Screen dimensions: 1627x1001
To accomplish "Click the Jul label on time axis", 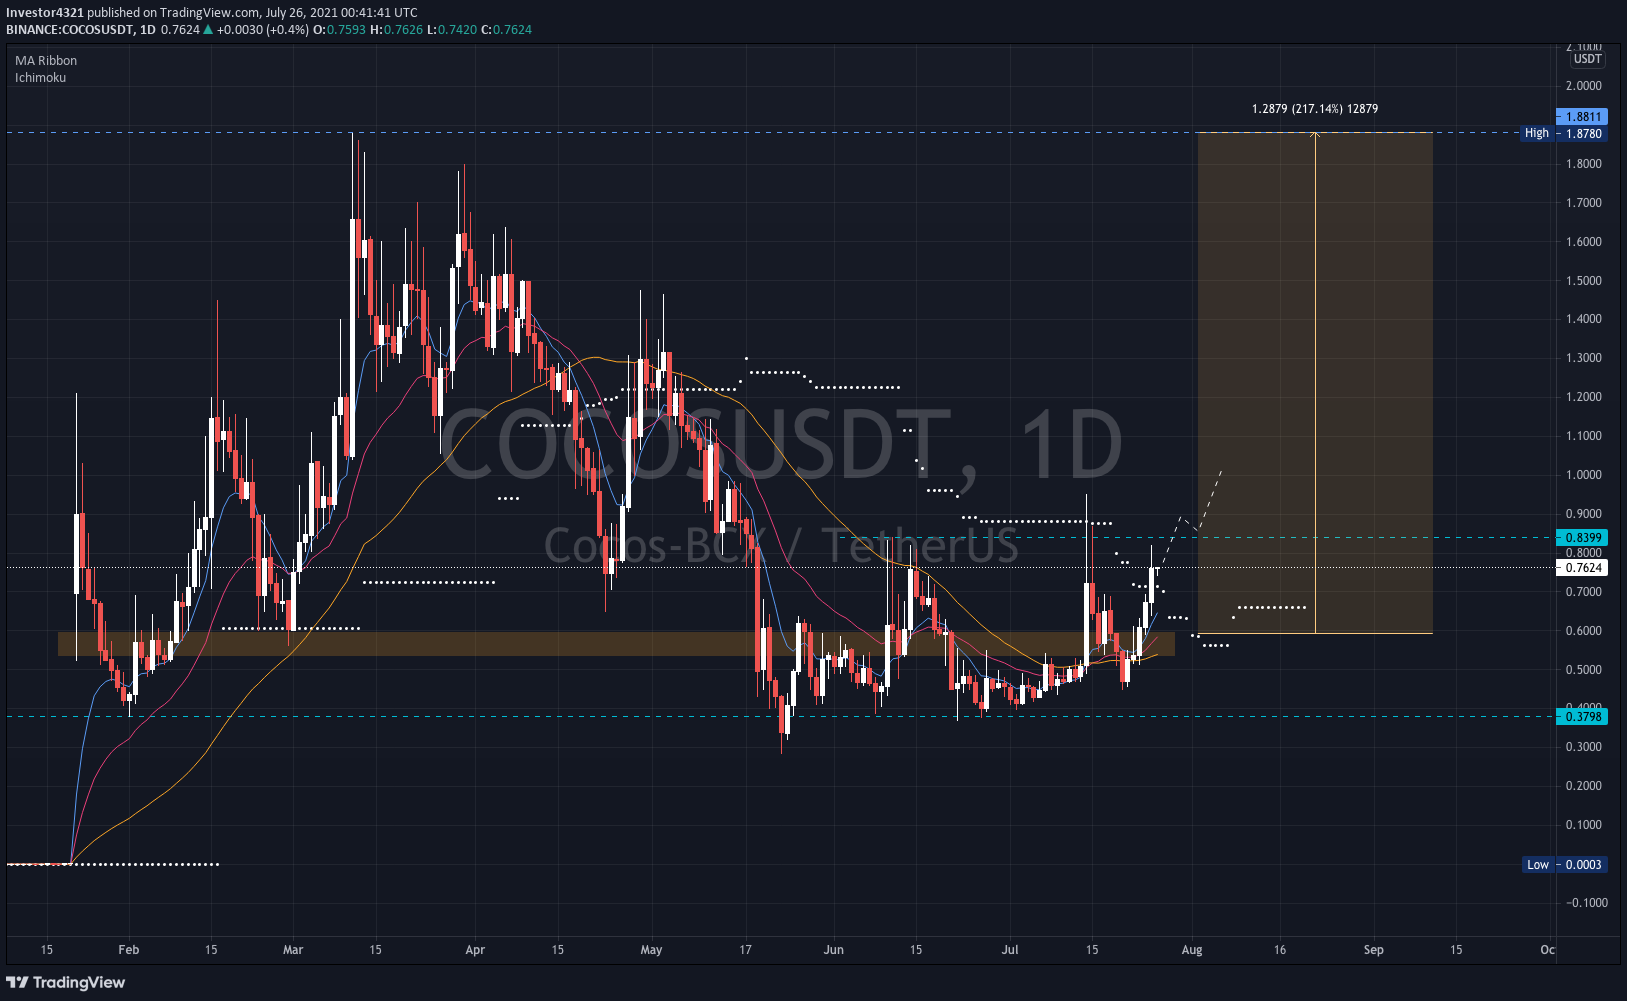I will pos(1010,950).
